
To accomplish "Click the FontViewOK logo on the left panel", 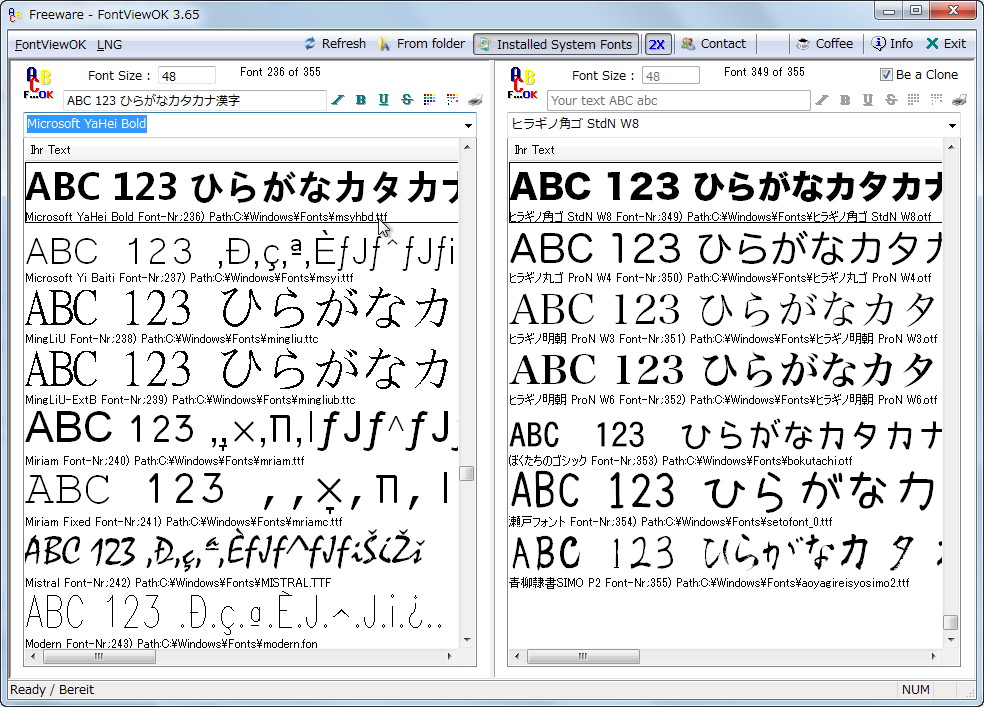I will click(38, 81).
